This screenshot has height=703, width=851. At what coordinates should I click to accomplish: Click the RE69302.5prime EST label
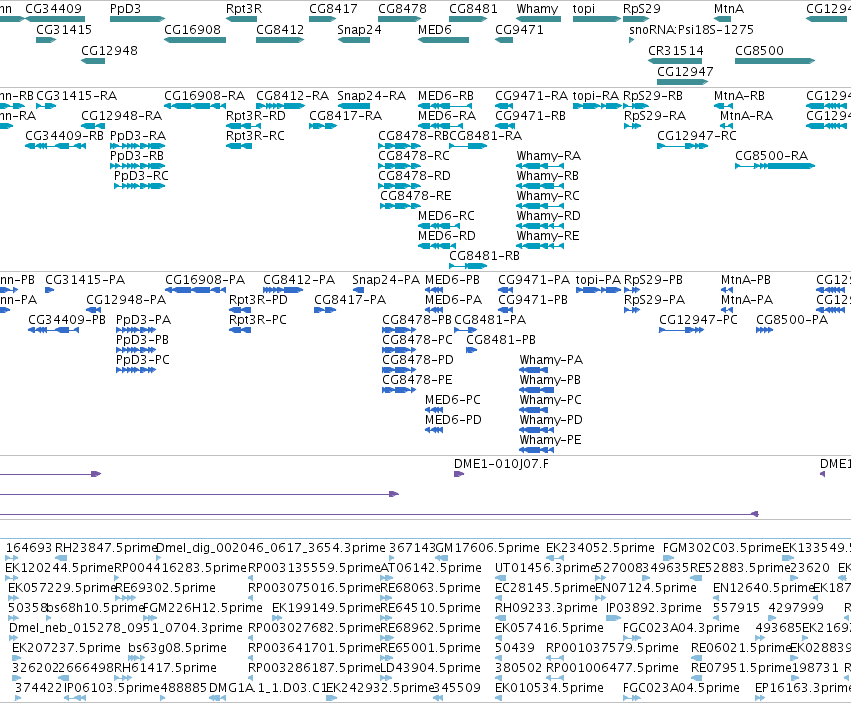(166, 588)
